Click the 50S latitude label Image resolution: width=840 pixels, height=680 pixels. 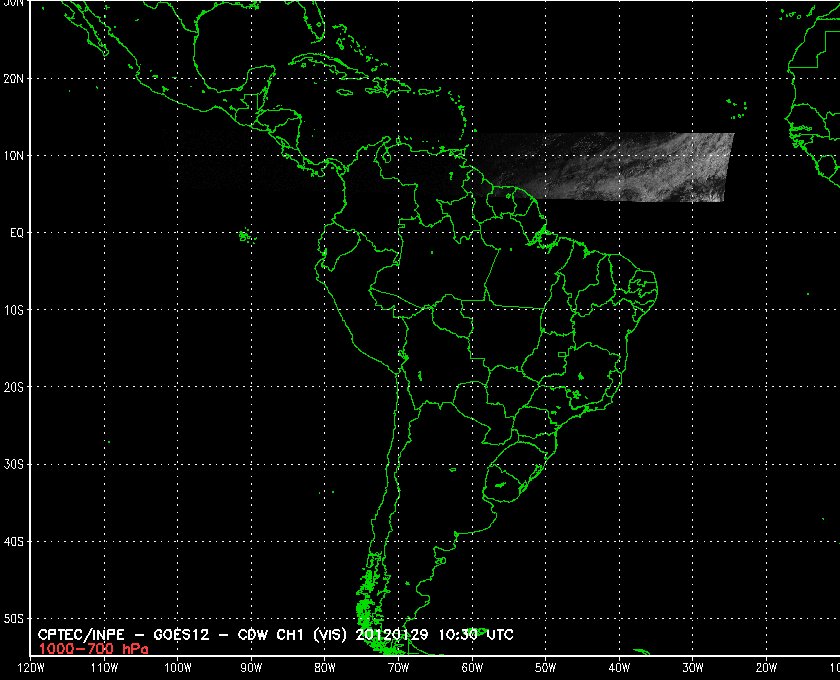(14, 619)
